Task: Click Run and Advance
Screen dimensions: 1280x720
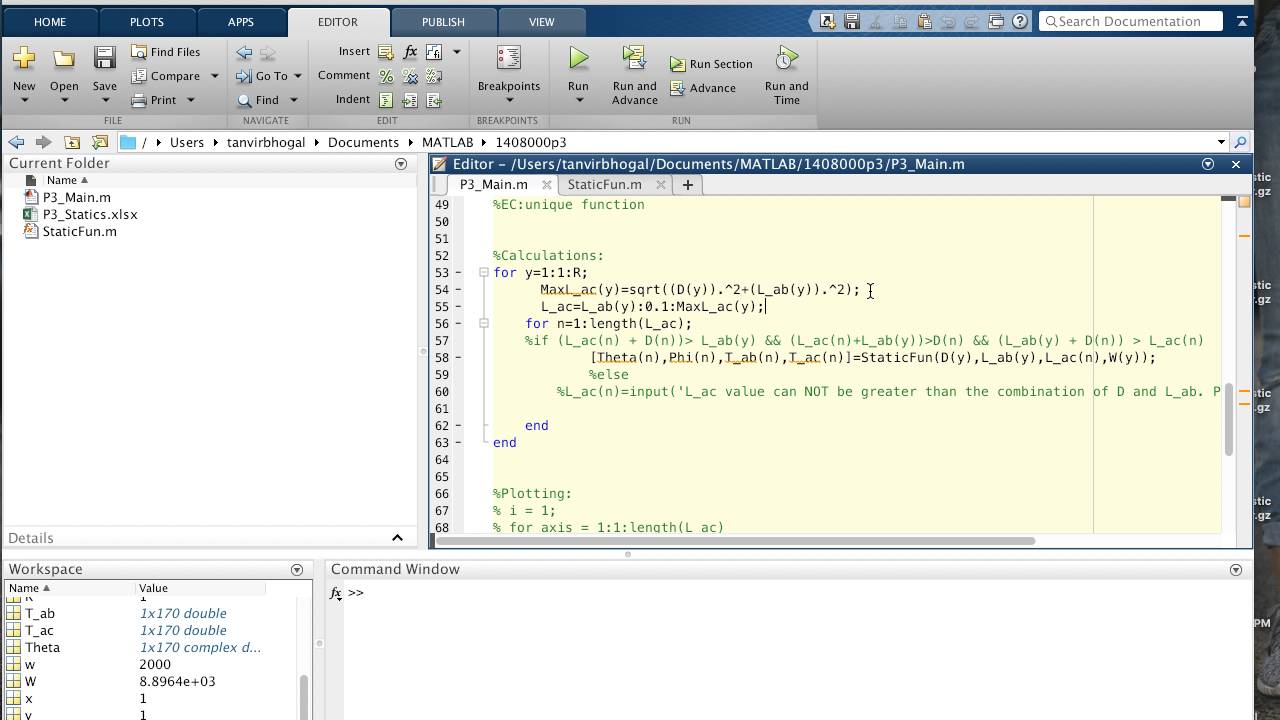Action: tap(635, 75)
